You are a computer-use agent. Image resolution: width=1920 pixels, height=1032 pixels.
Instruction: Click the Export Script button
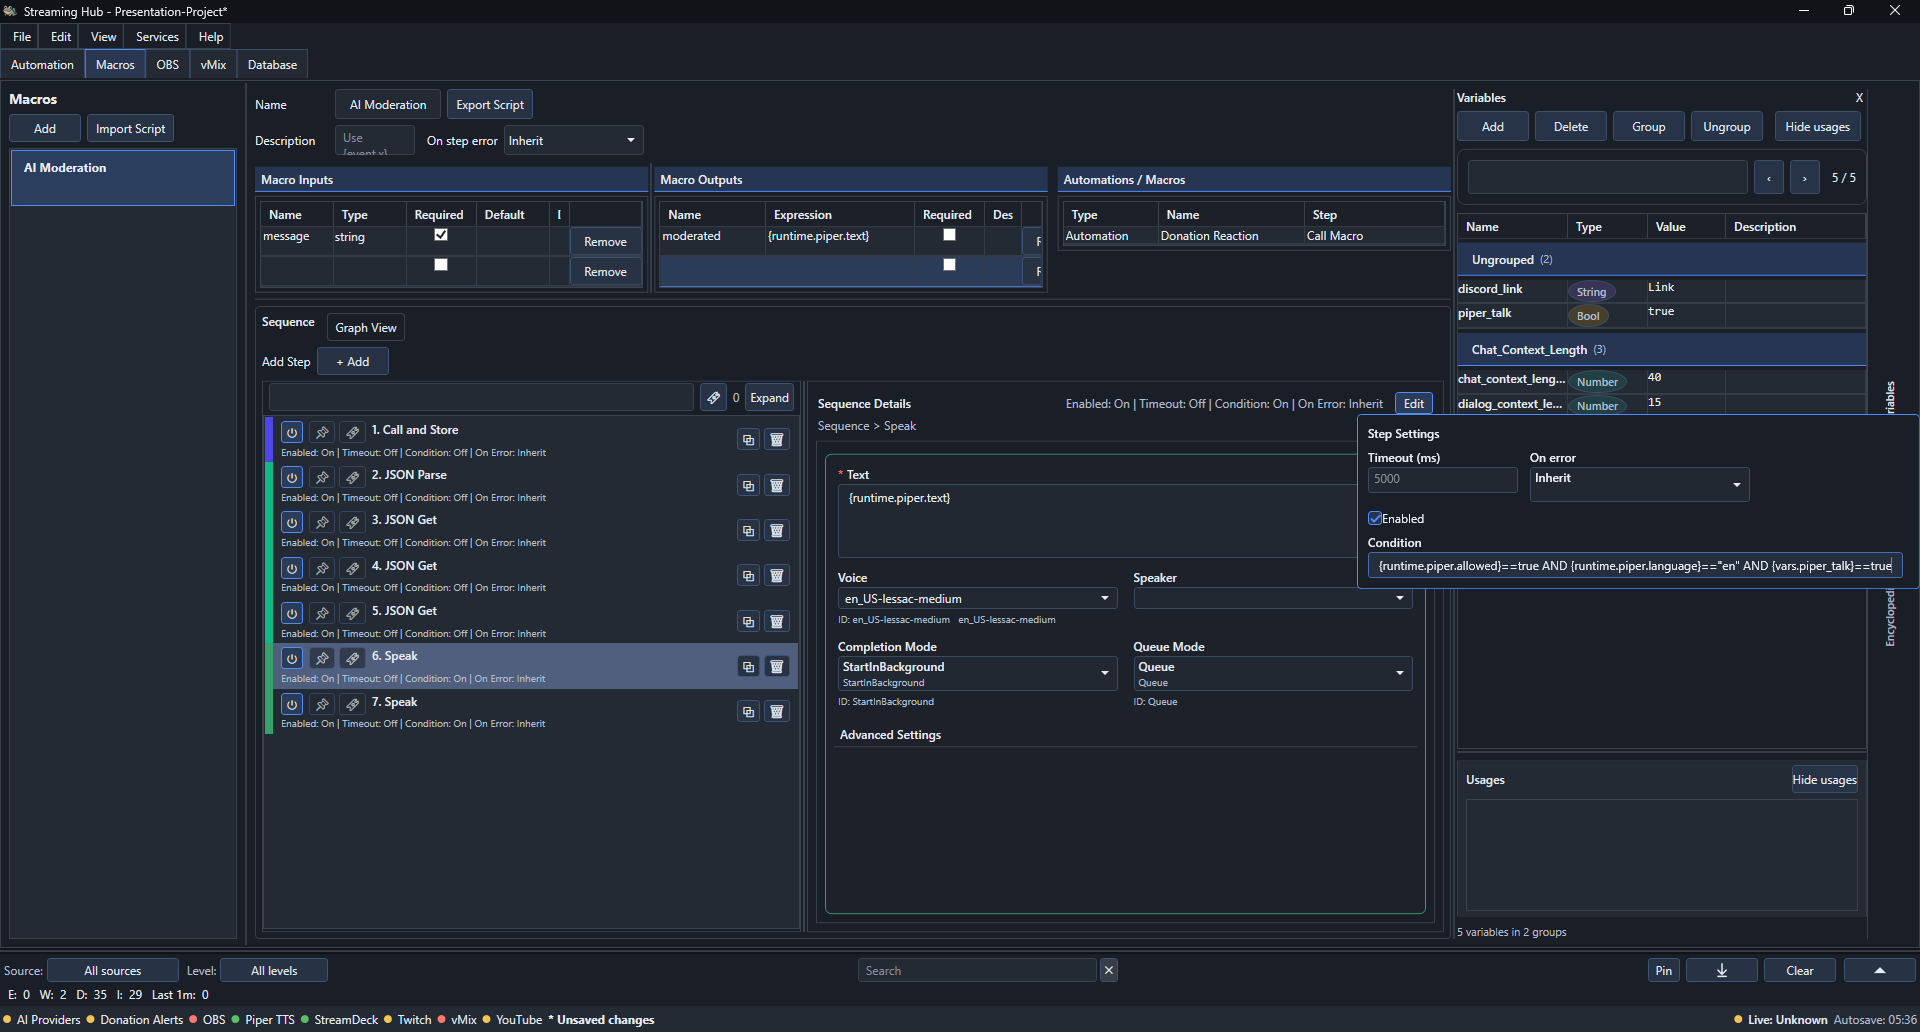[x=490, y=105]
